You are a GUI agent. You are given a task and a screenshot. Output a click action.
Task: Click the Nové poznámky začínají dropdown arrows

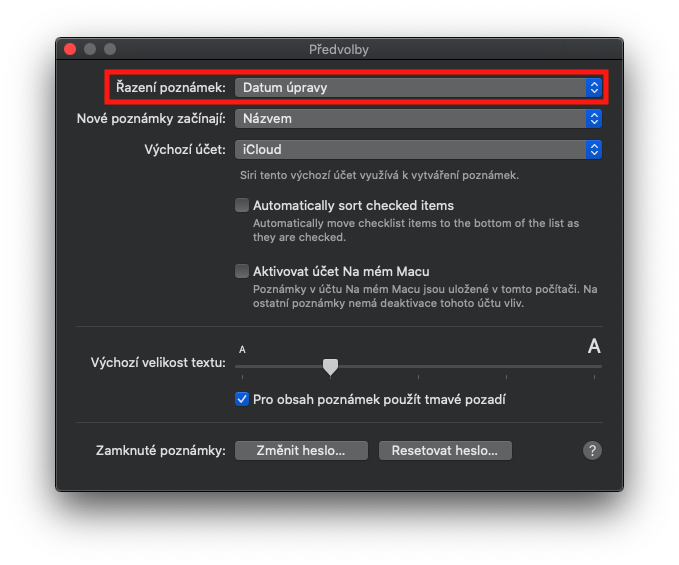pos(594,119)
